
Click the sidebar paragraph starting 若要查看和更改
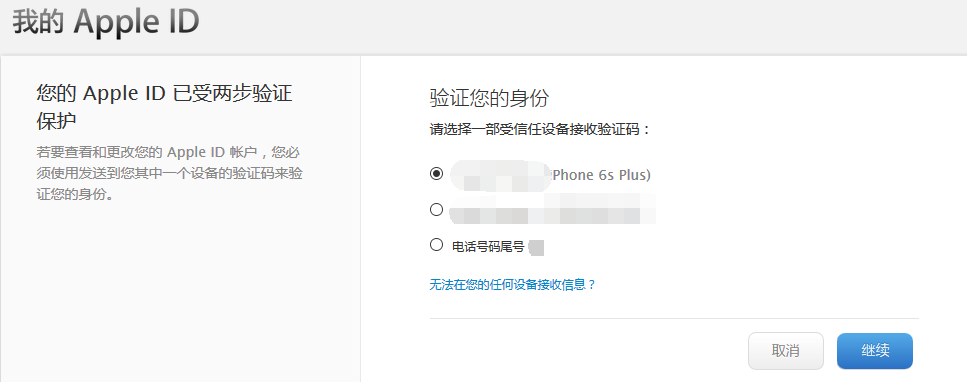pyautogui.click(x=169, y=173)
